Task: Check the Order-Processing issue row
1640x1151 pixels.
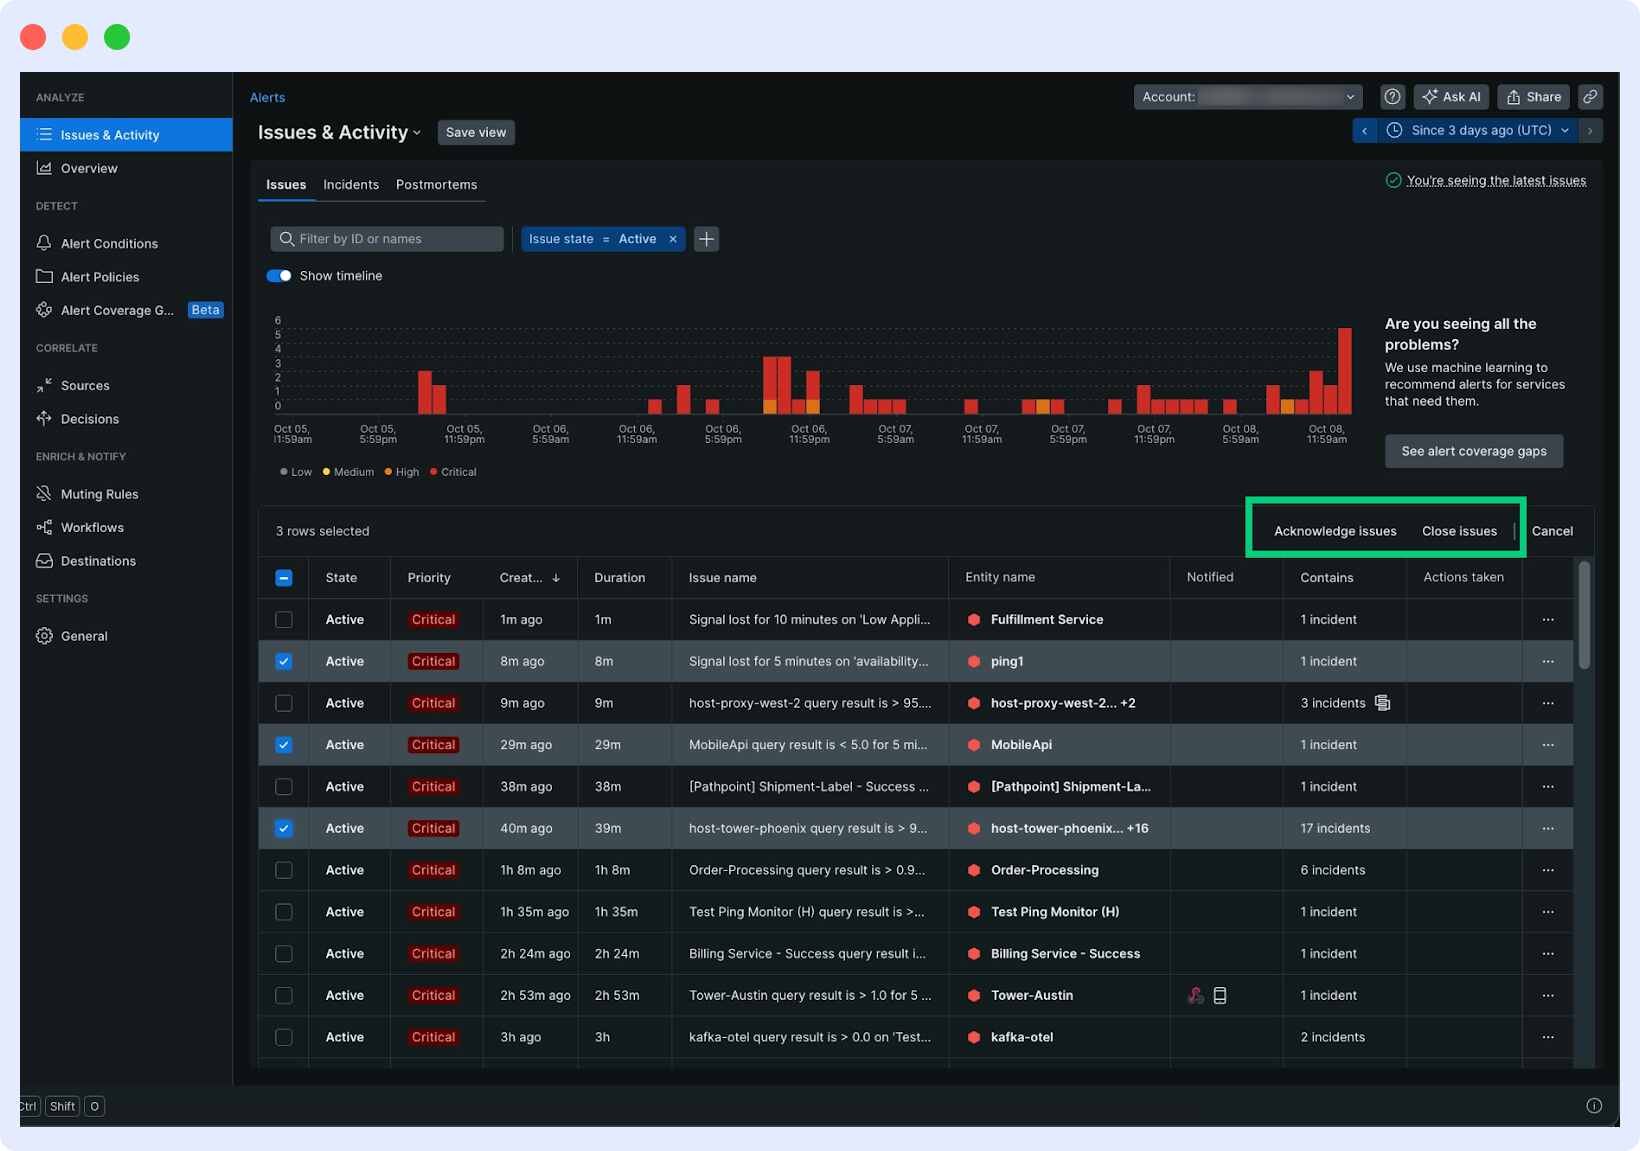Action: pos(283,869)
